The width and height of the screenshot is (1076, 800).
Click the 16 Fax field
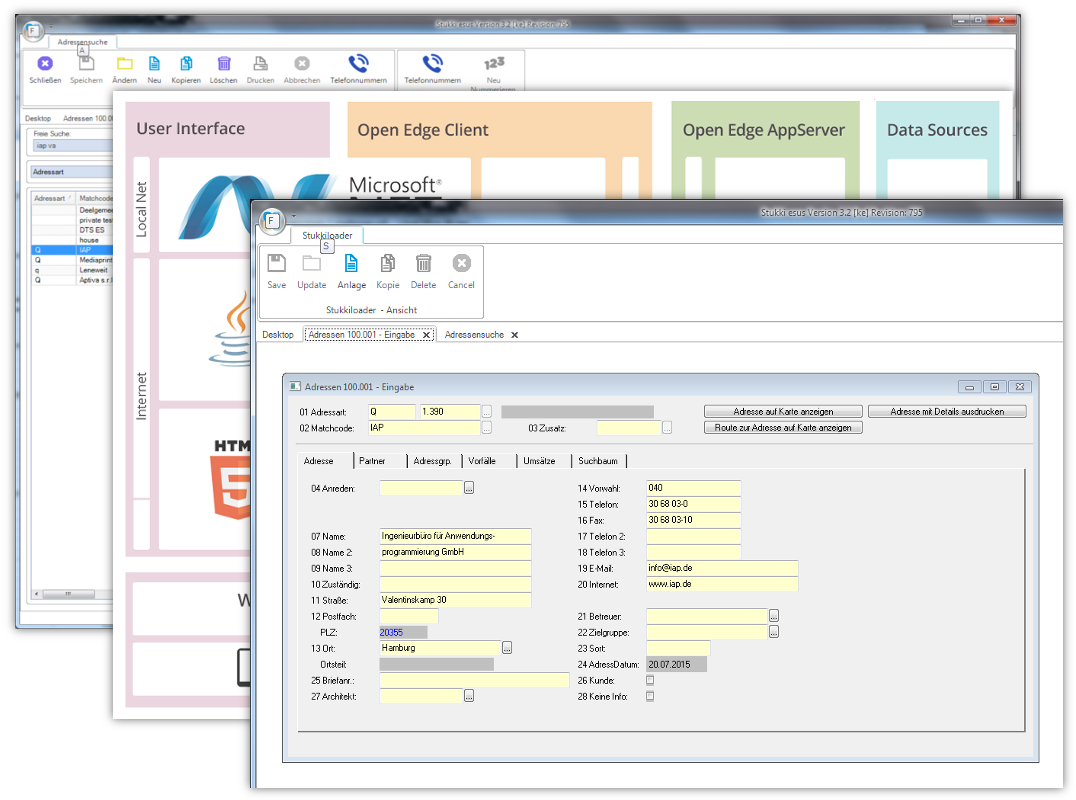(693, 520)
